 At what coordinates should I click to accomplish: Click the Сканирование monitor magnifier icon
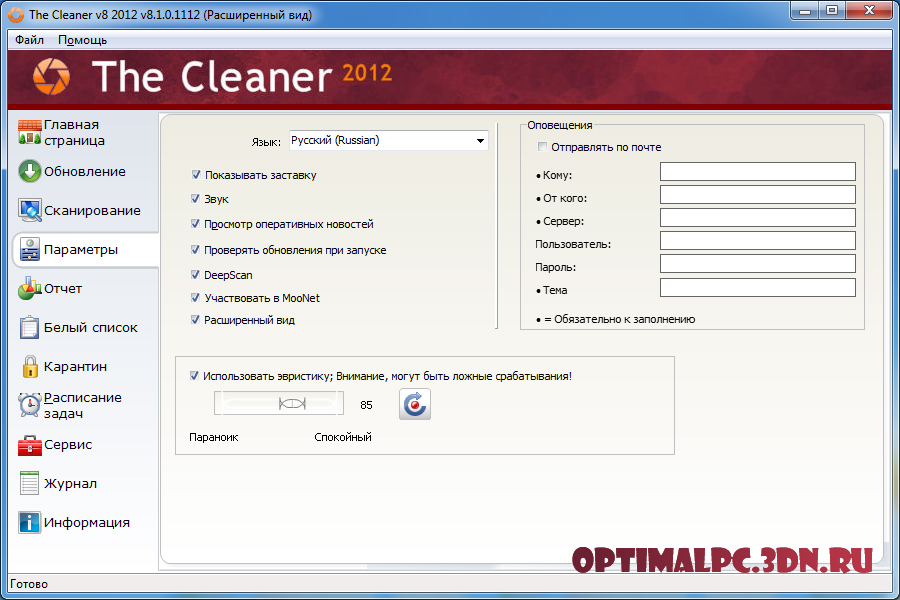29,210
